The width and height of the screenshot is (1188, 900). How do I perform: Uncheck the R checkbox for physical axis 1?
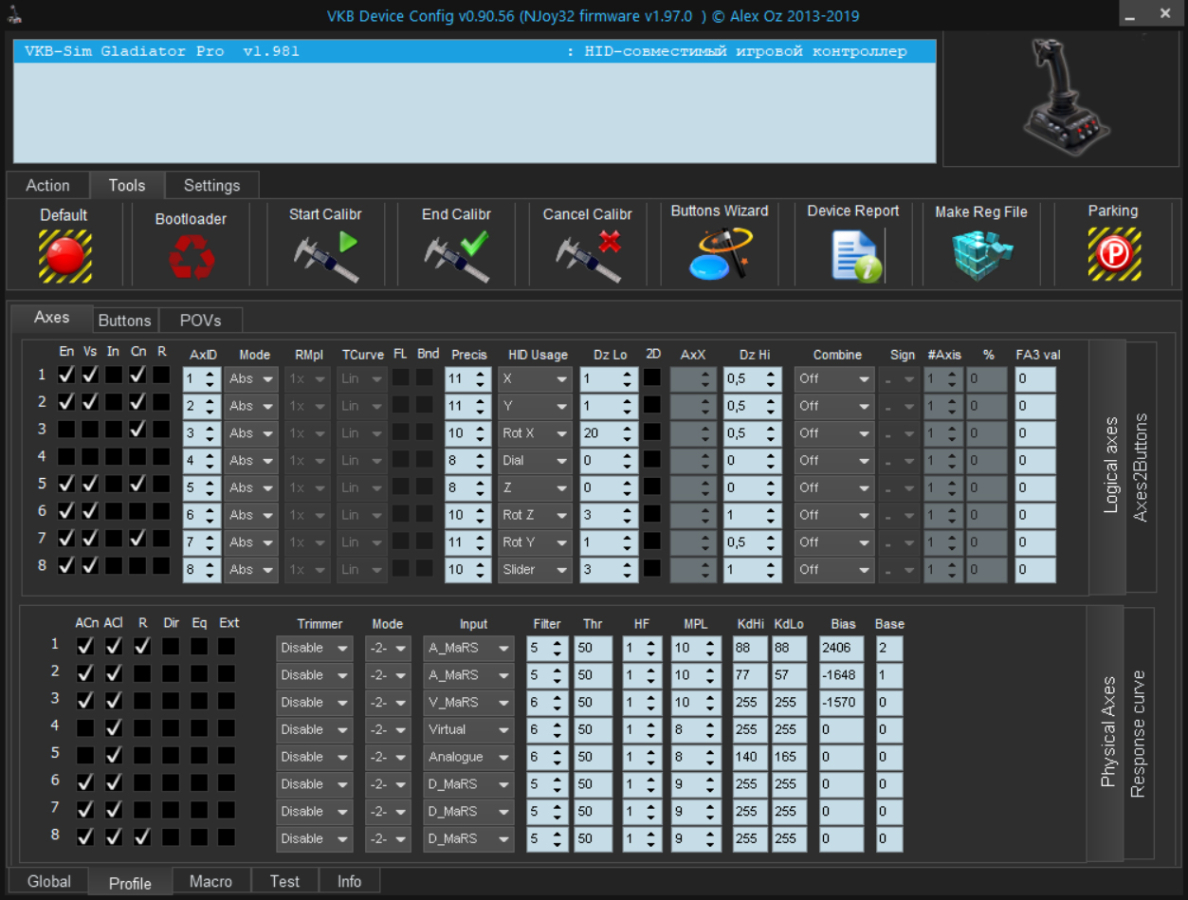142,646
